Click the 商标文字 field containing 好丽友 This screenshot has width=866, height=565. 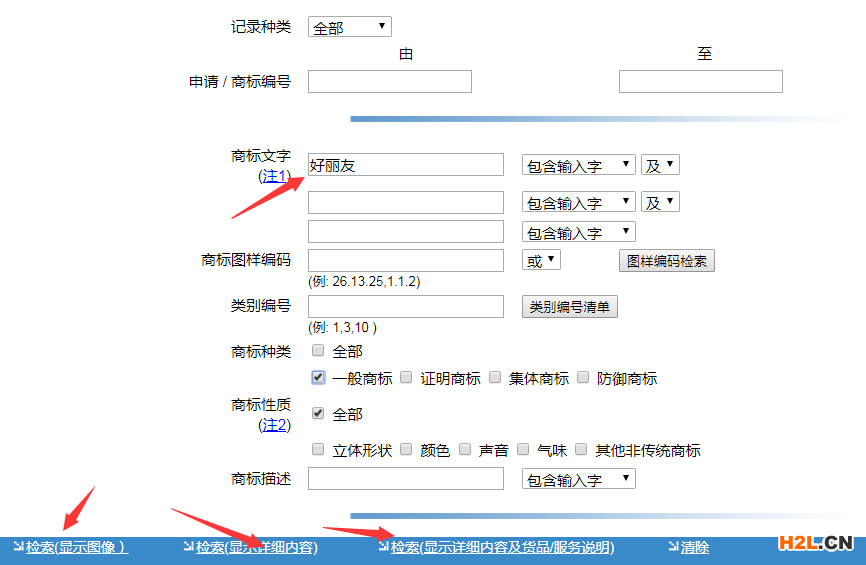coord(405,165)
